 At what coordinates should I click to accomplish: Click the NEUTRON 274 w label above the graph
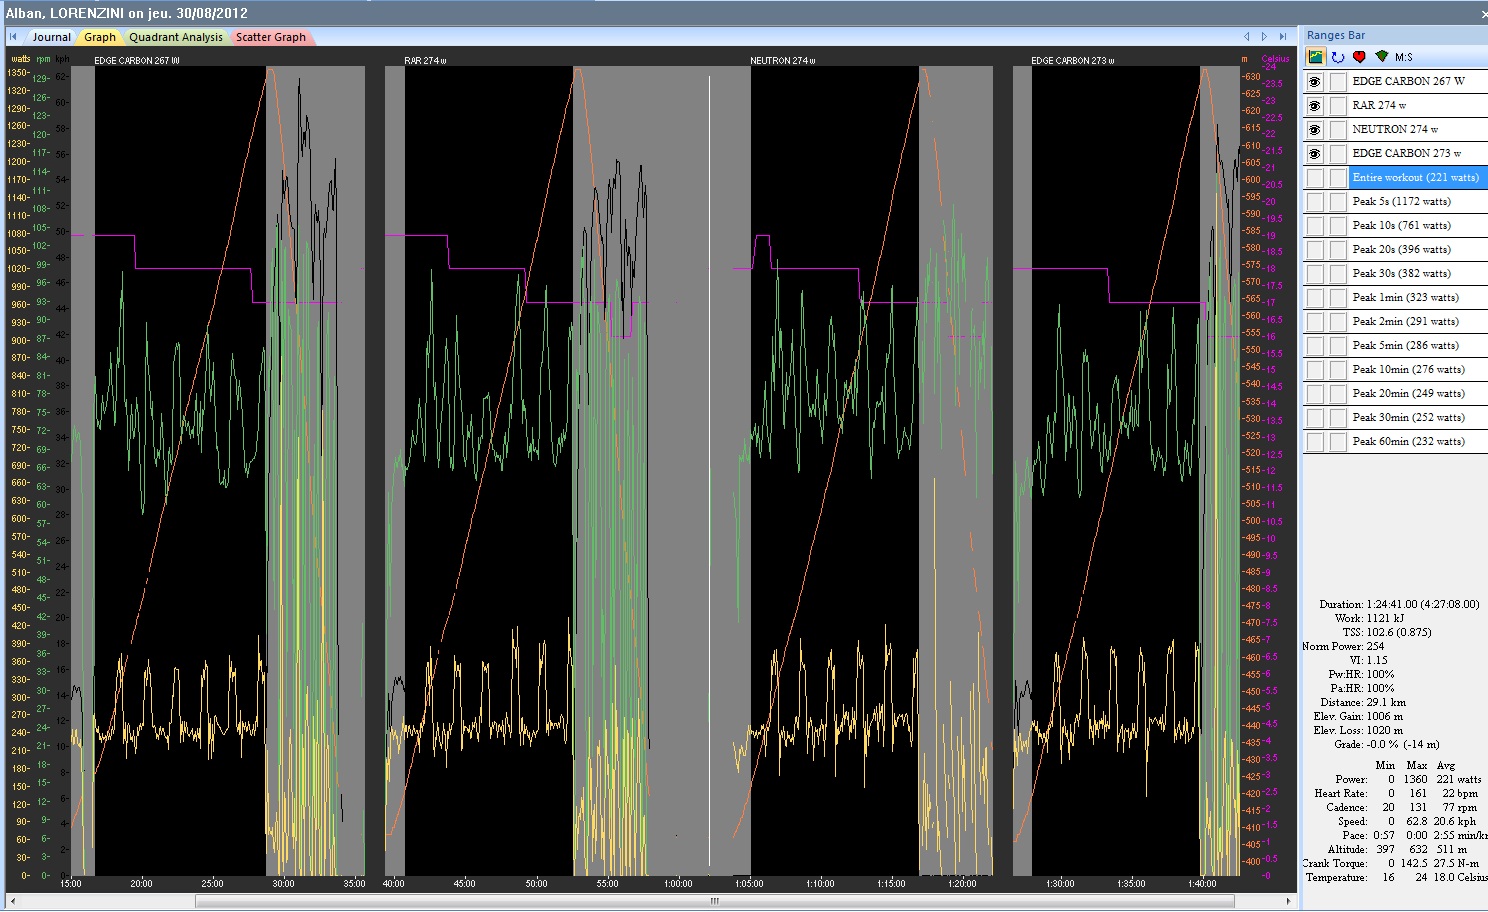click(x=783, y=61)
